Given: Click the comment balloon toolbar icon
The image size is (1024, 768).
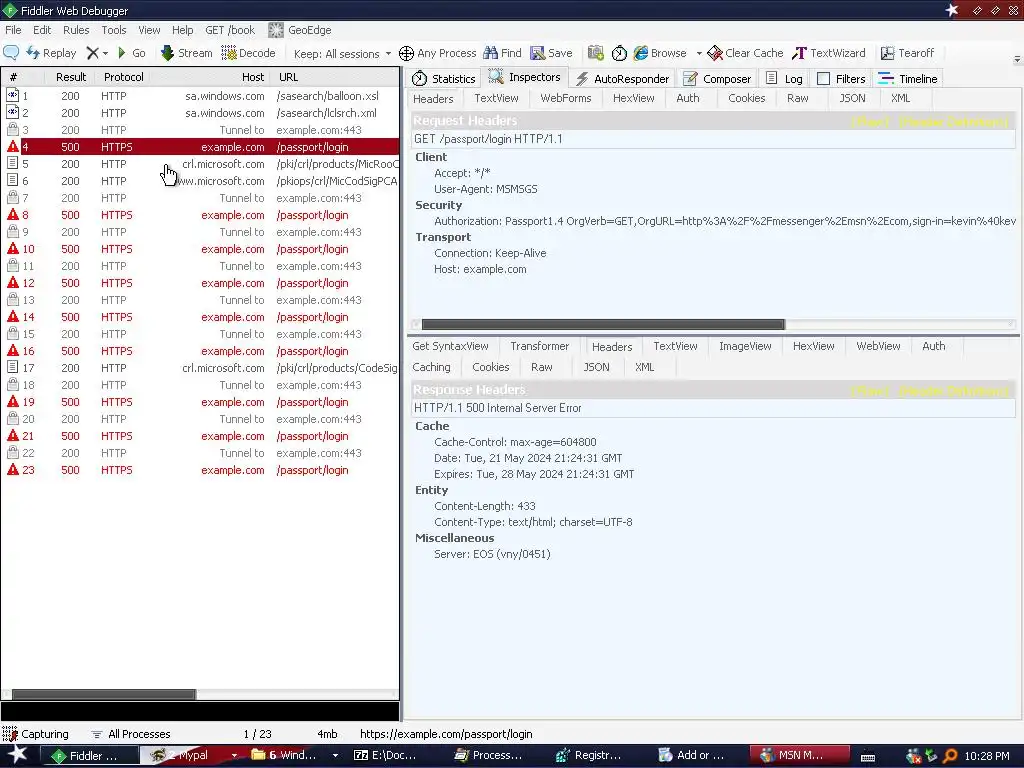Looking at the screenshot, I should pyautogui.click(x=11, y=53).
